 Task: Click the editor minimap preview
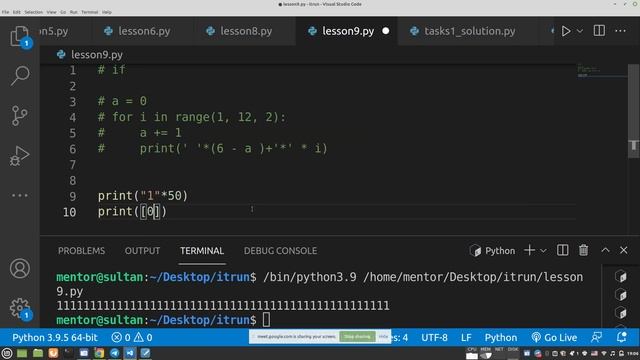pyautogui.click(x=602, y=71)
